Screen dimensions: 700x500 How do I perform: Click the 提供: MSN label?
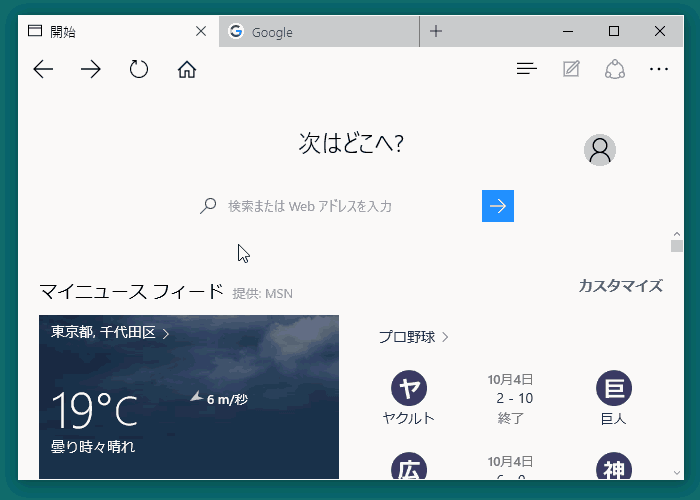click(262, 294)
